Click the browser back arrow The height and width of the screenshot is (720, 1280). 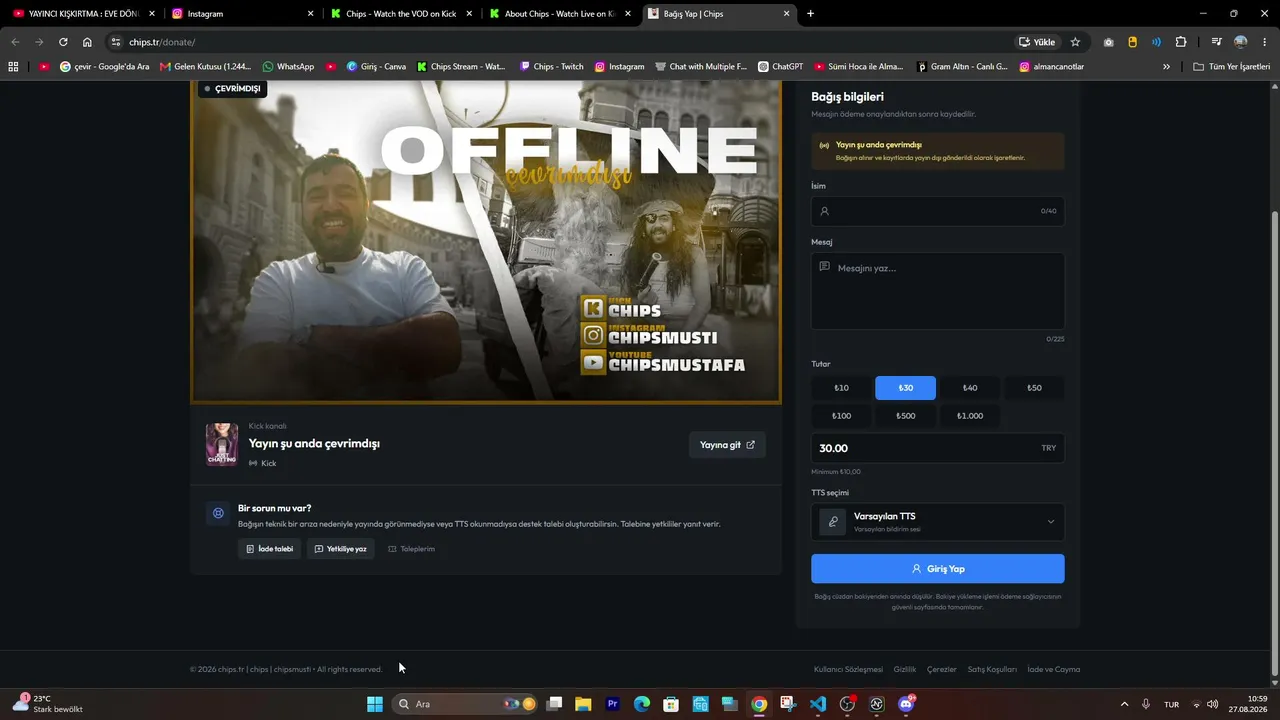14,42
